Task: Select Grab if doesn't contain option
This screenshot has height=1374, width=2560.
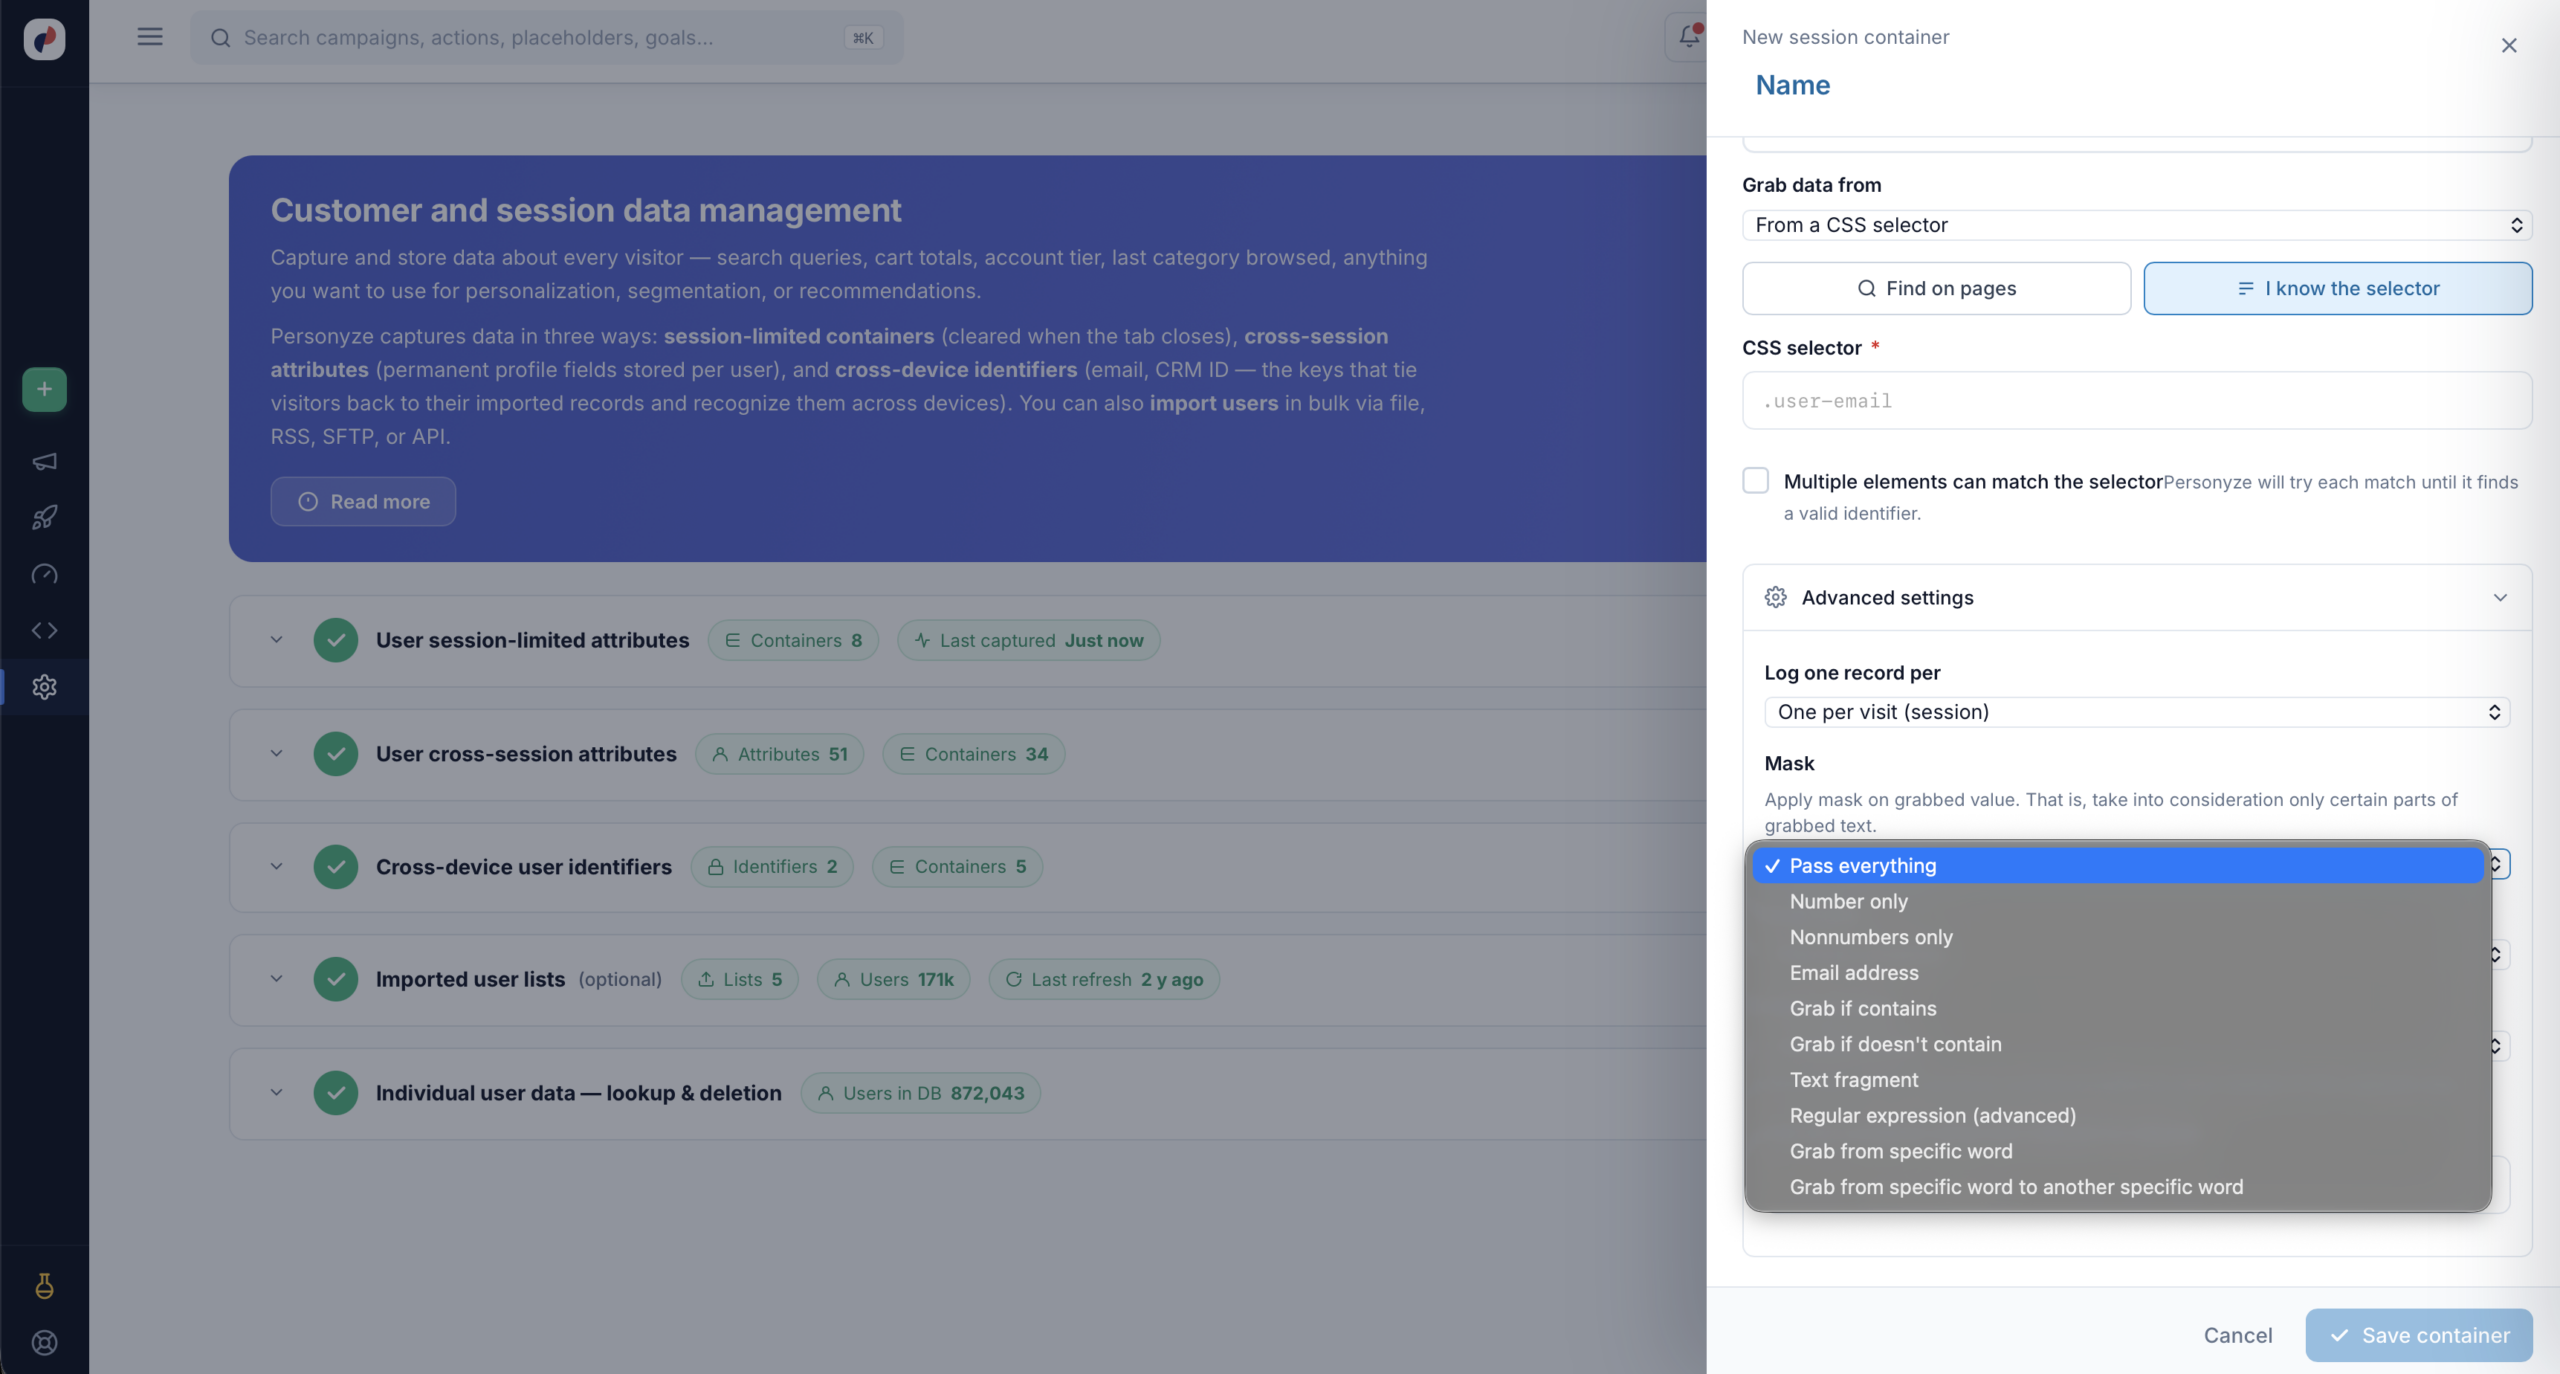Action: coord(2117,1044)
